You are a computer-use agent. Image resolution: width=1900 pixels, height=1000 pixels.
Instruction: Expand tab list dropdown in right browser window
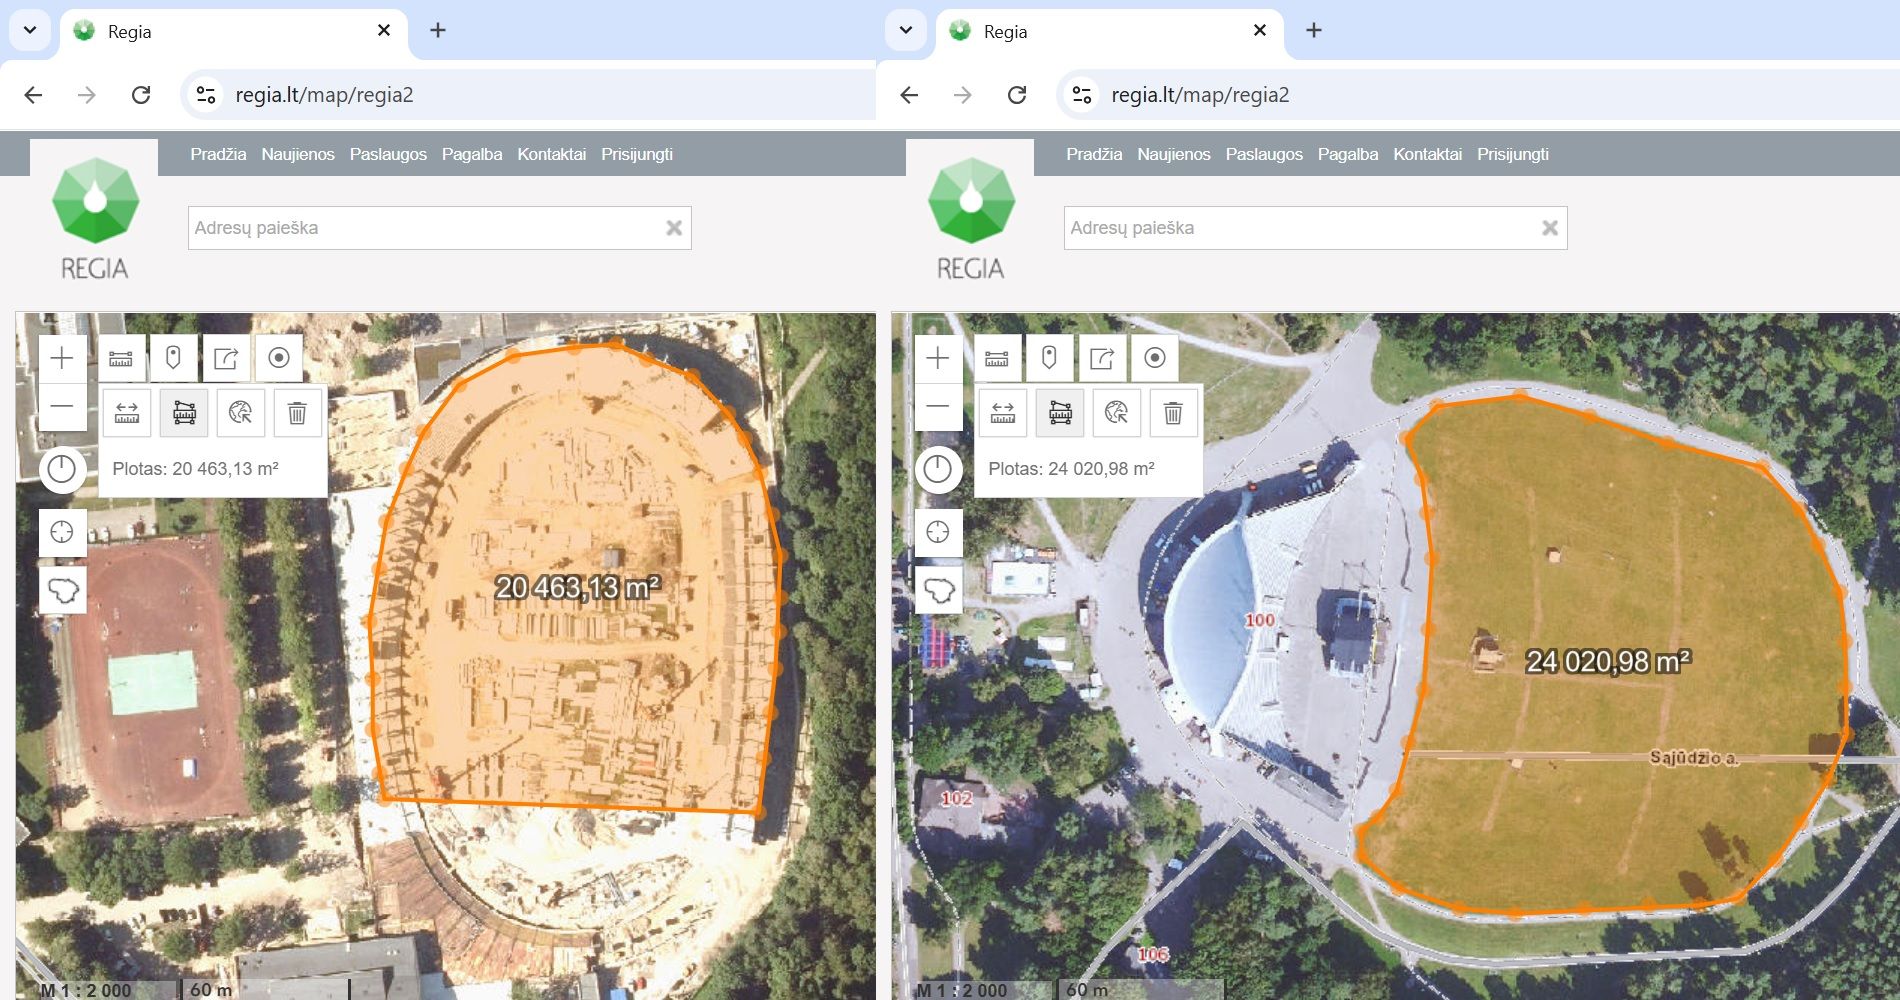click(906, 30)
